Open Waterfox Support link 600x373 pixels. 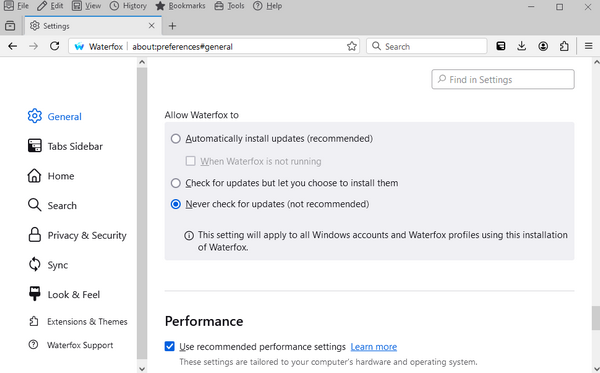click(x=71, y=345)
